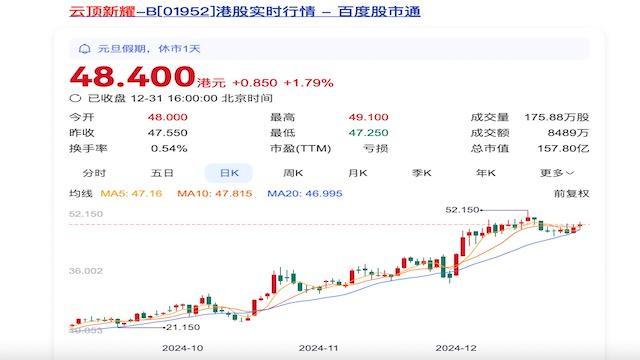Click the 均线 moving average label
The width and height of the screenshot is (640, 360).
tap(81, 193)
